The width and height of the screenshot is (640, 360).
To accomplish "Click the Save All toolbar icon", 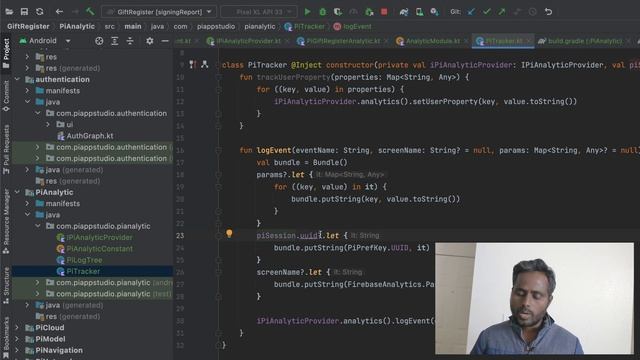I will (x=24, y=12).
